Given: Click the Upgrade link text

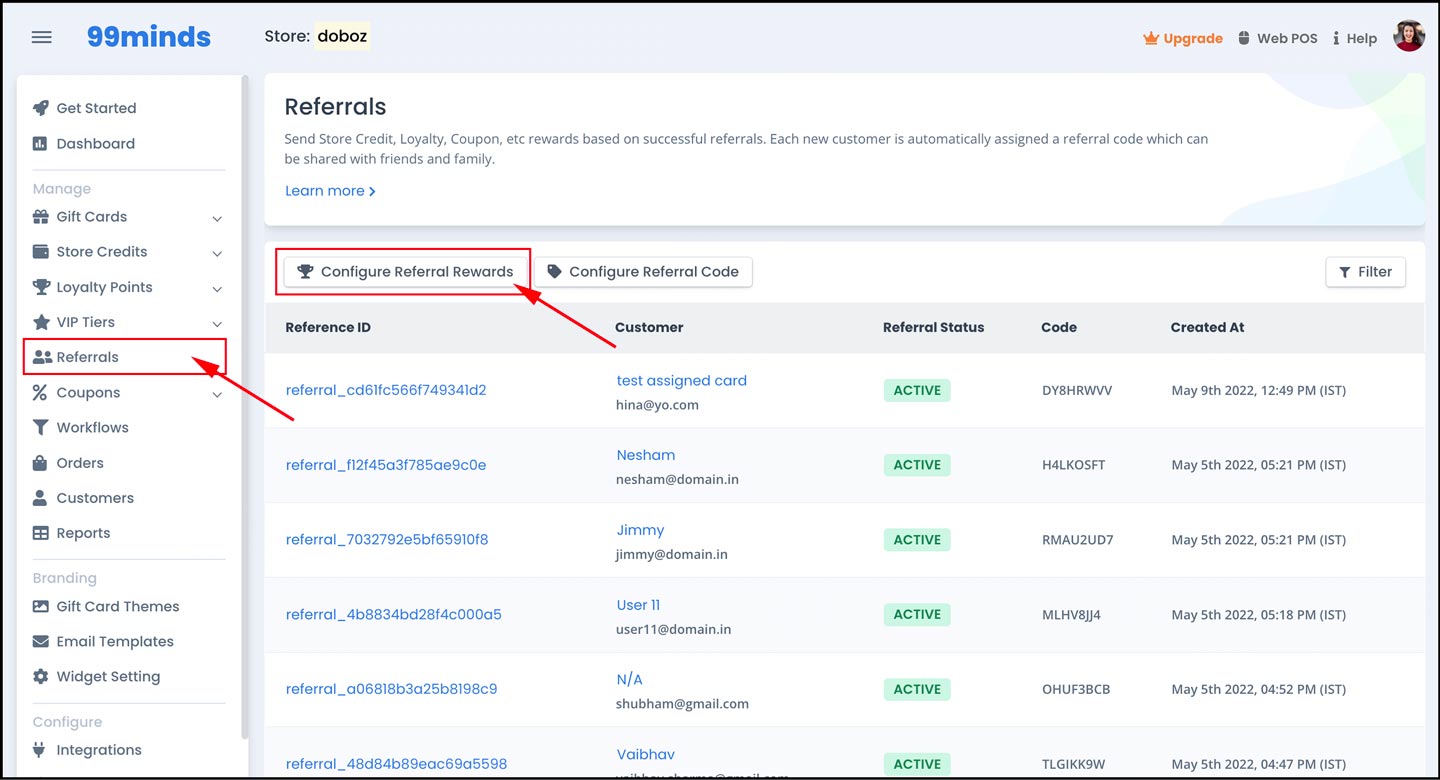Looking at the screenshot, I should [x=1193, y=38].
